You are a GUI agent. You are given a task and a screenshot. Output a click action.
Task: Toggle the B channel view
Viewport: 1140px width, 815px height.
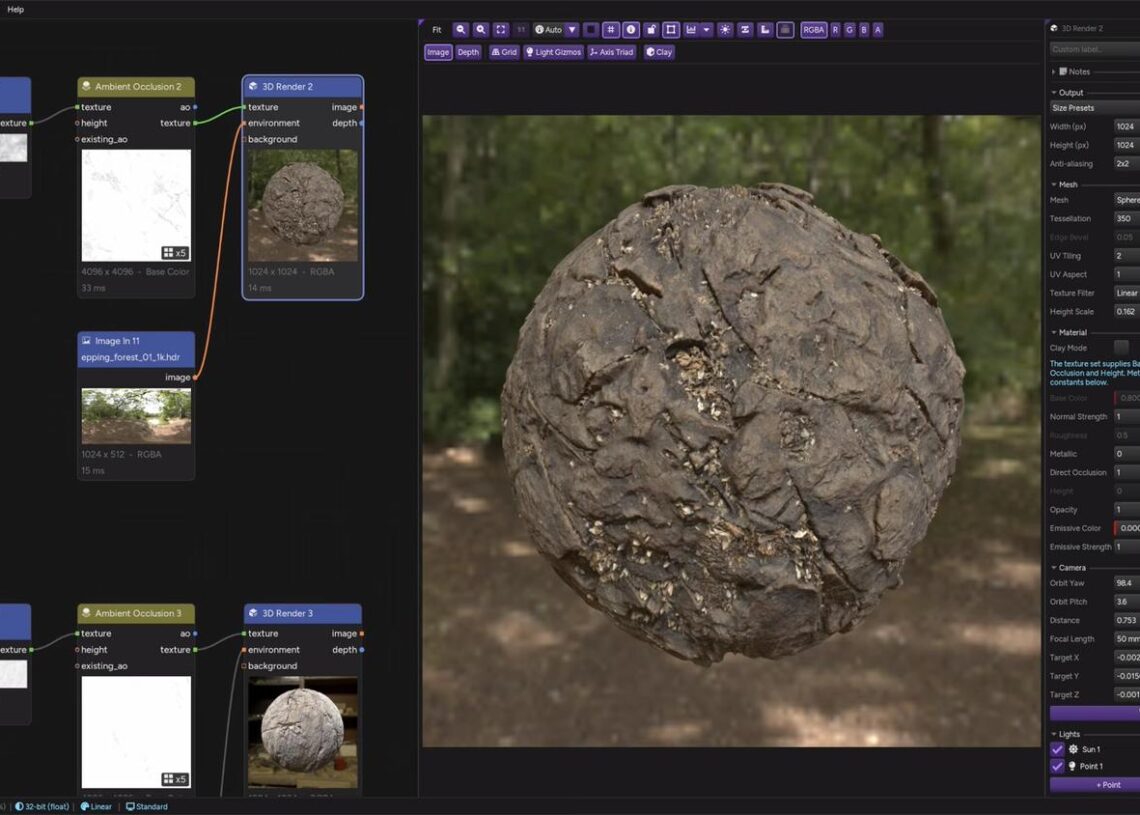coord(864,30)
